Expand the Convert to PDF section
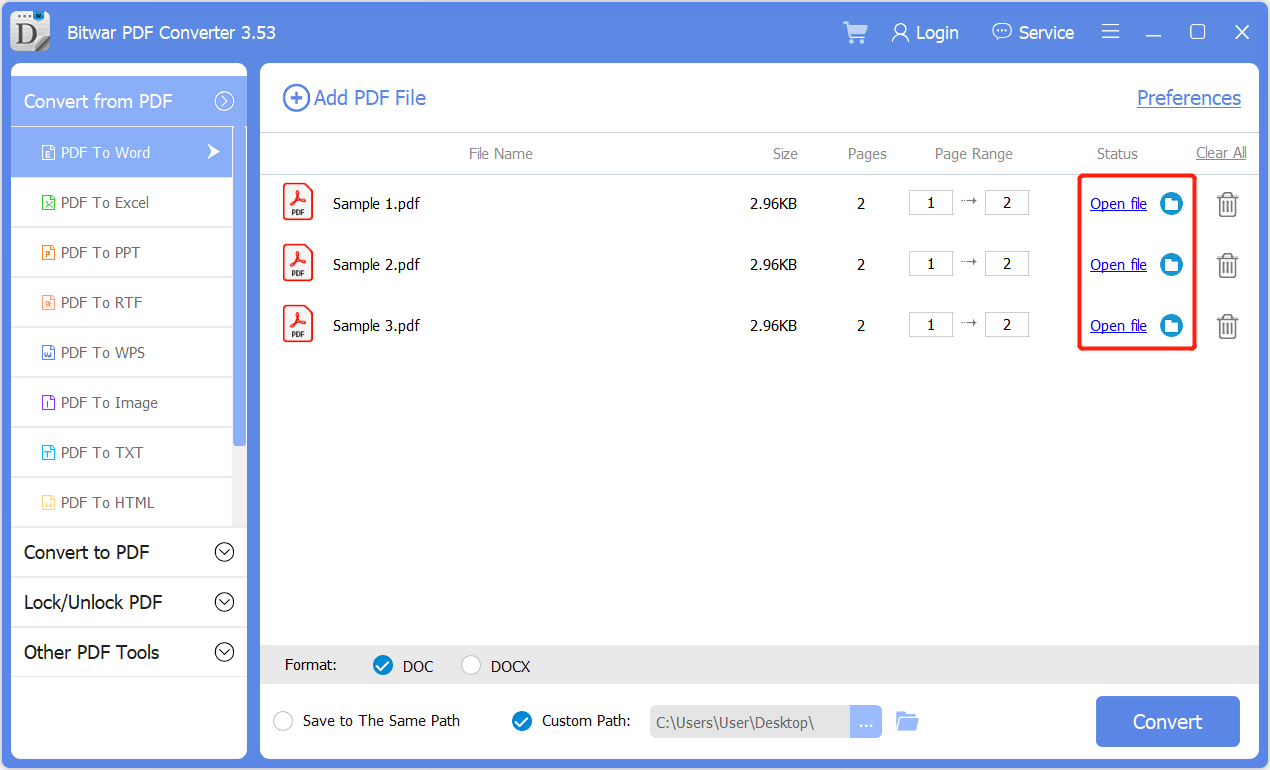Viewport: 1270px width, 770px height. pyautogui.click(x=225, y=552)
